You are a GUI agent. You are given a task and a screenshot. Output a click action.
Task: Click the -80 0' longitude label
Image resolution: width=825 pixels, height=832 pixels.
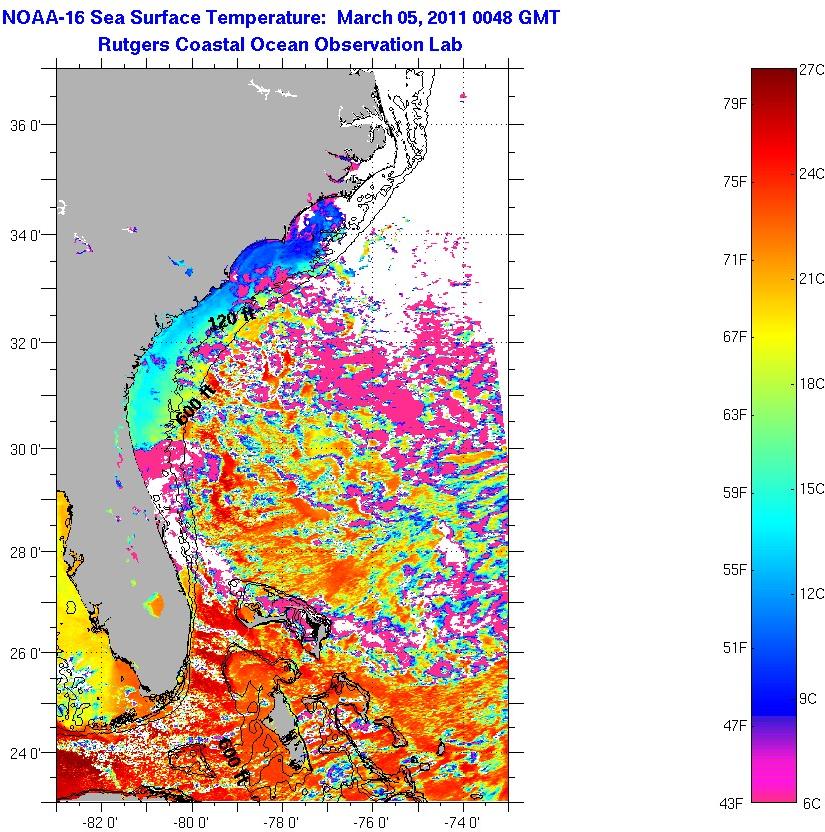[x=191, y=822]
